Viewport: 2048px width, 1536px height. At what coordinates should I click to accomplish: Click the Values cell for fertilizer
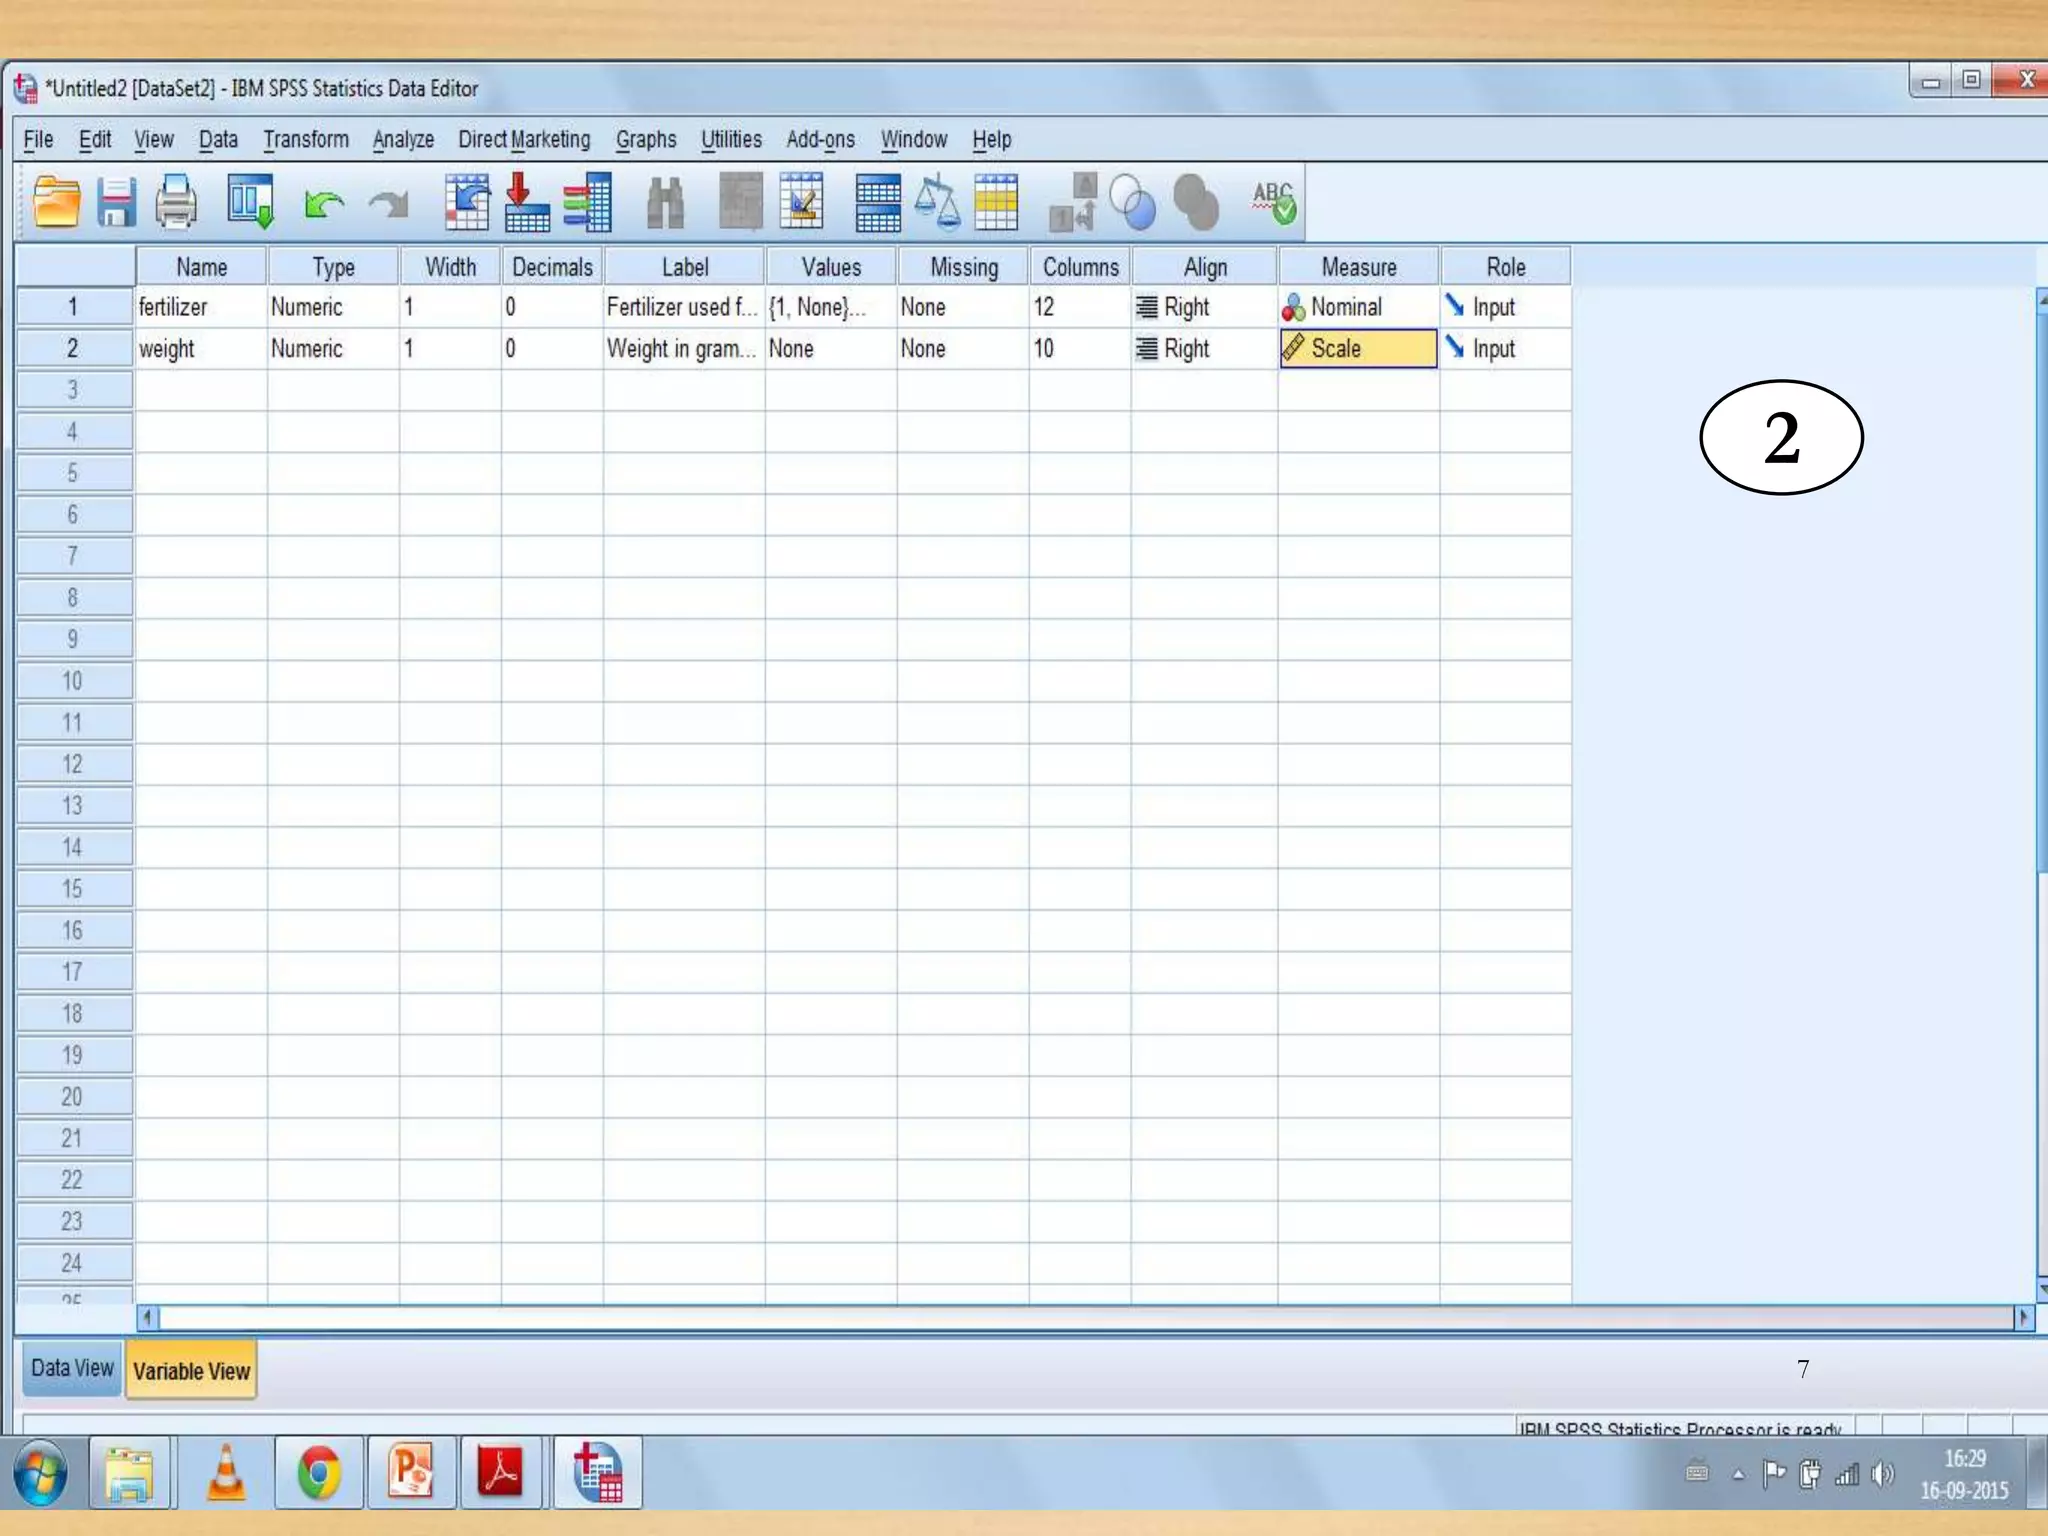tap(830, 307)
